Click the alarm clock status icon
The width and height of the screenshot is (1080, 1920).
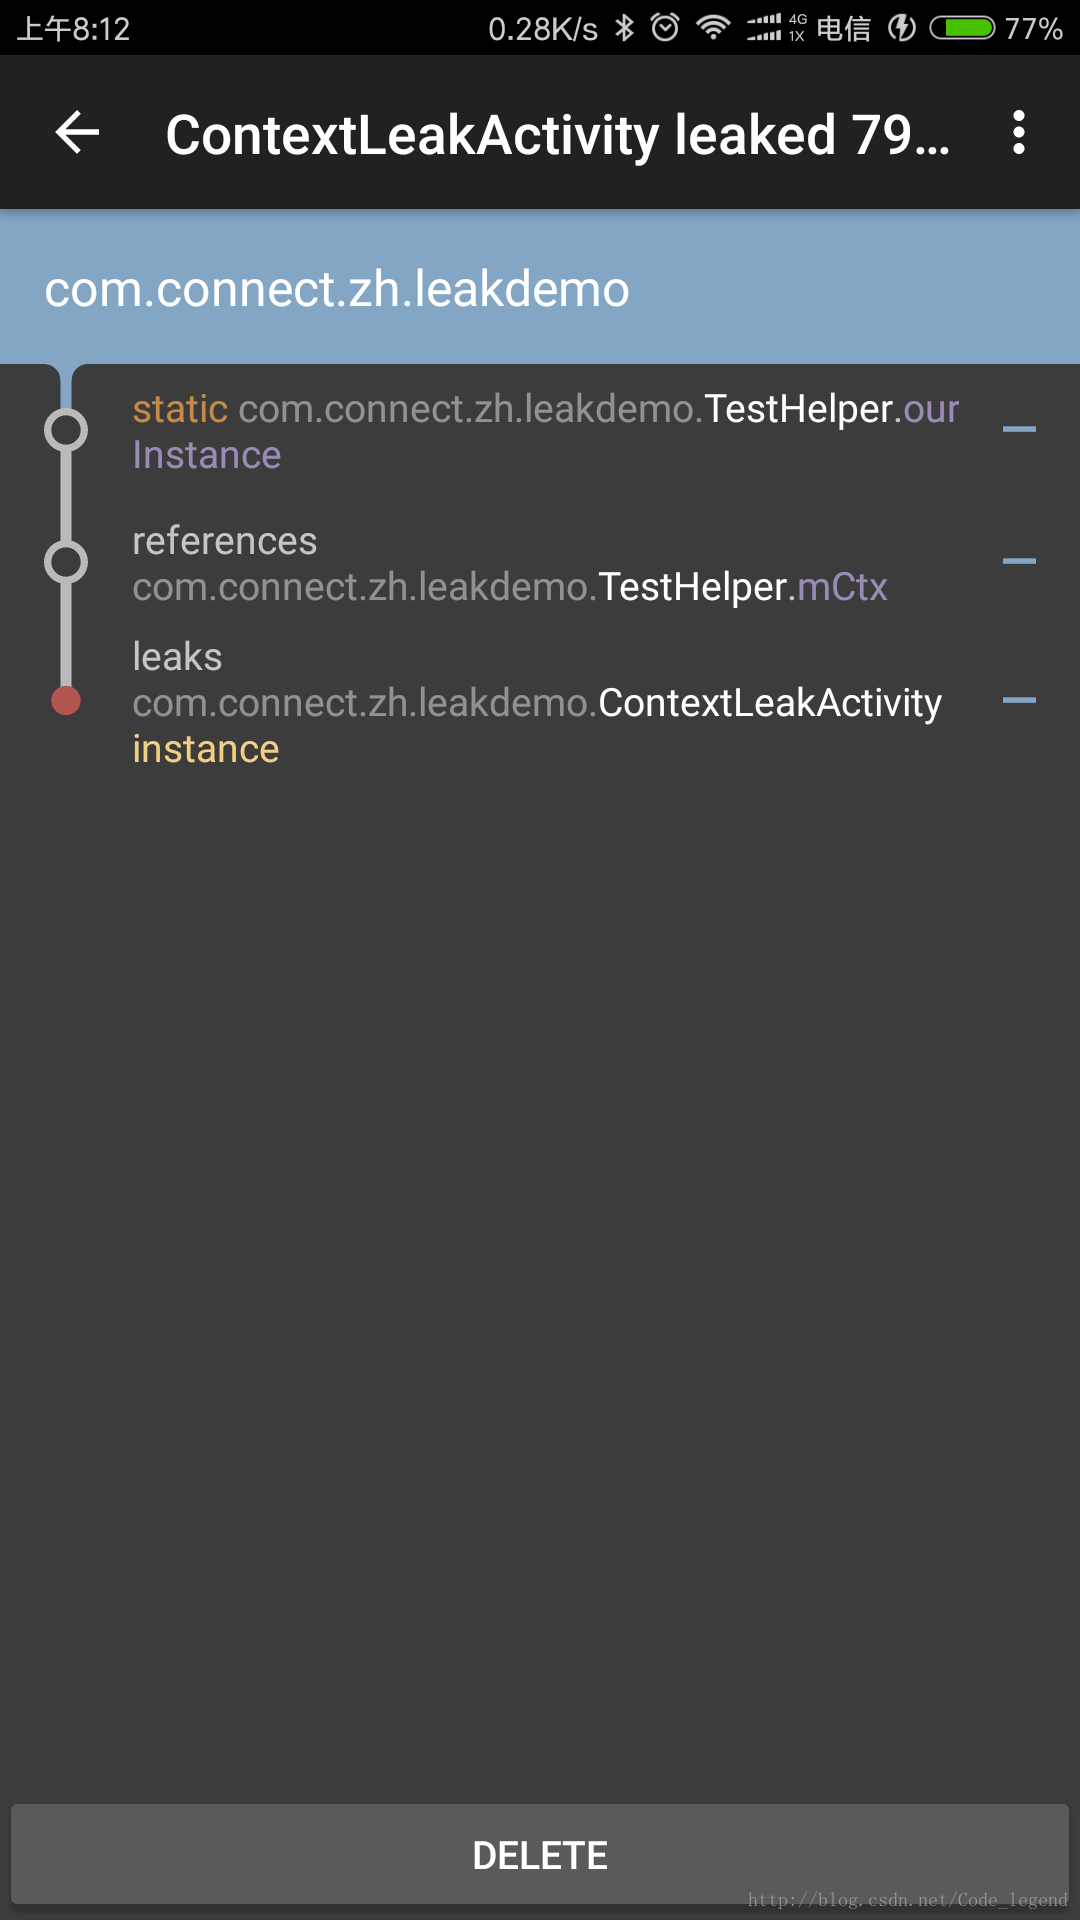pos(665,28)
